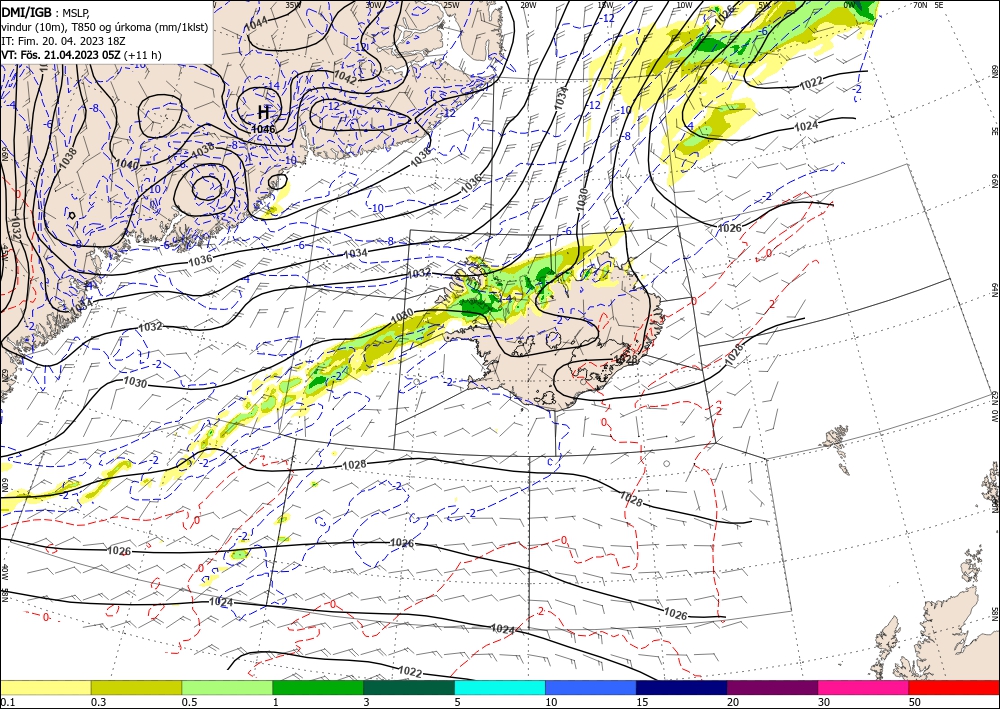Click the 70N label along the top edge
The width and height of the screenshot is (1000, 709).
(920, 5)
